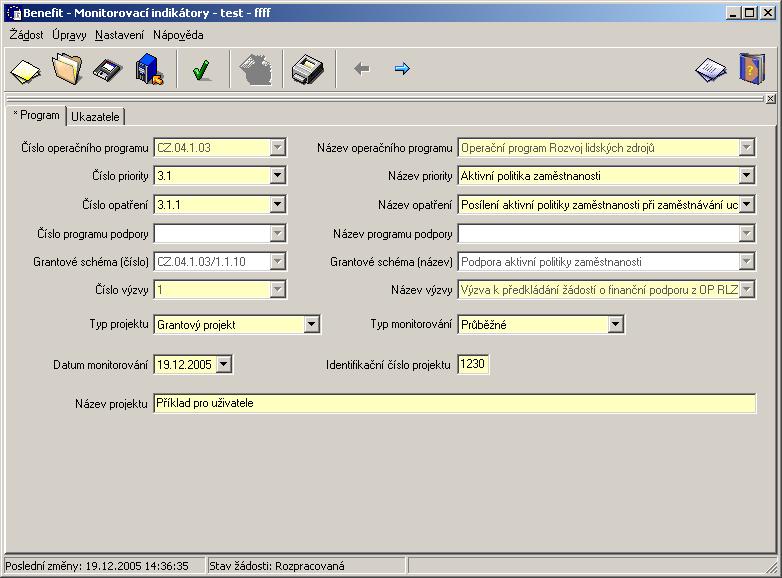The image size is (782, 578).
Task: Click the greyed finalize icon
Action: [x=256, y=69]
